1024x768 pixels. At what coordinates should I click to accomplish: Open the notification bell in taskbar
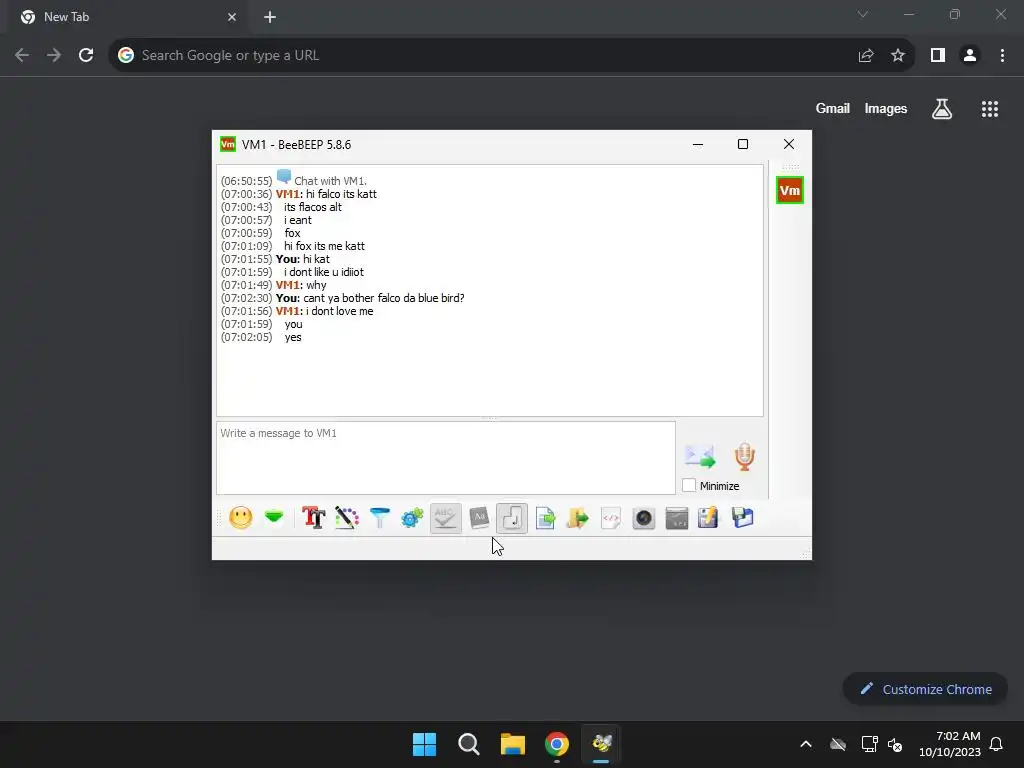tap(996, 744)
